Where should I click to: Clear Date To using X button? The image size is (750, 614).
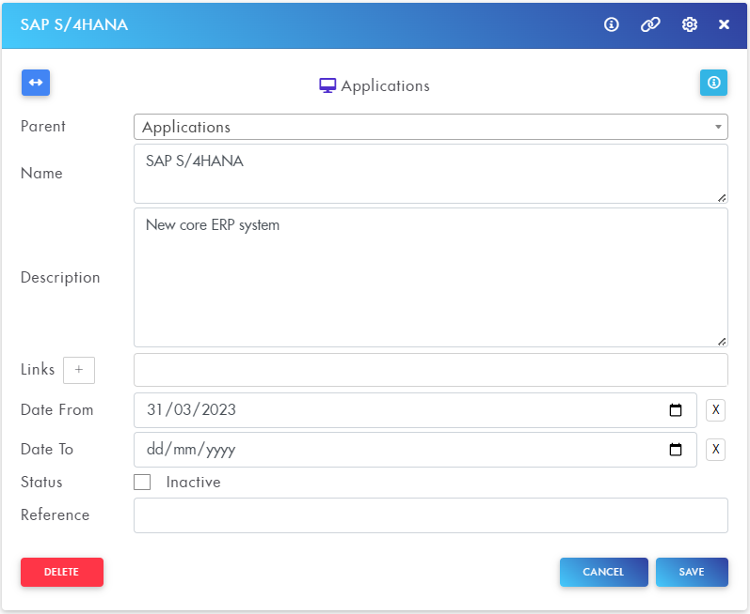(x=715, y=450)
